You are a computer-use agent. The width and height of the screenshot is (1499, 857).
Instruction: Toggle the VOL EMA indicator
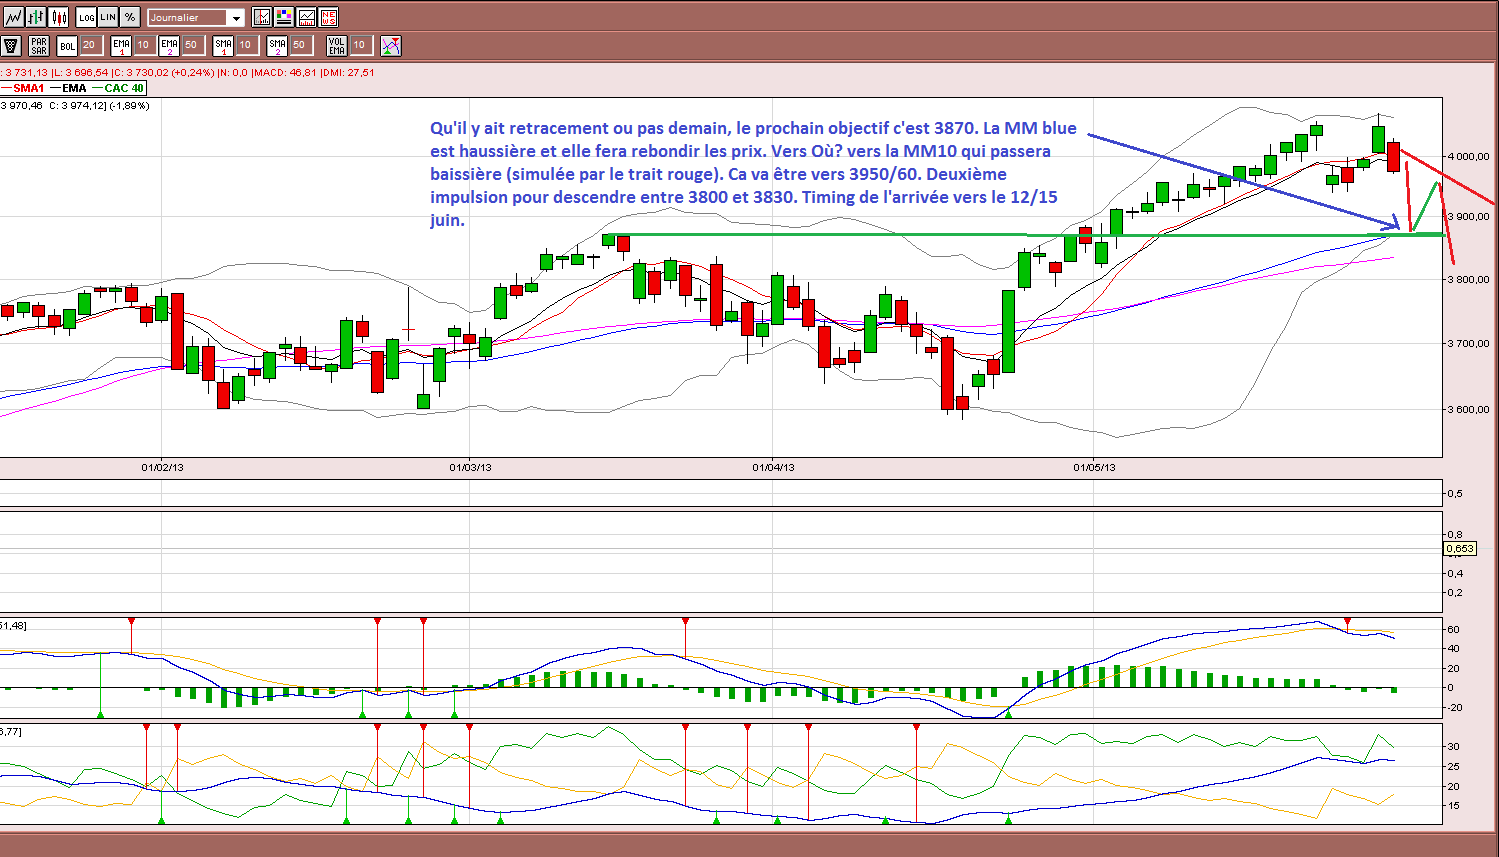(337, 46)
